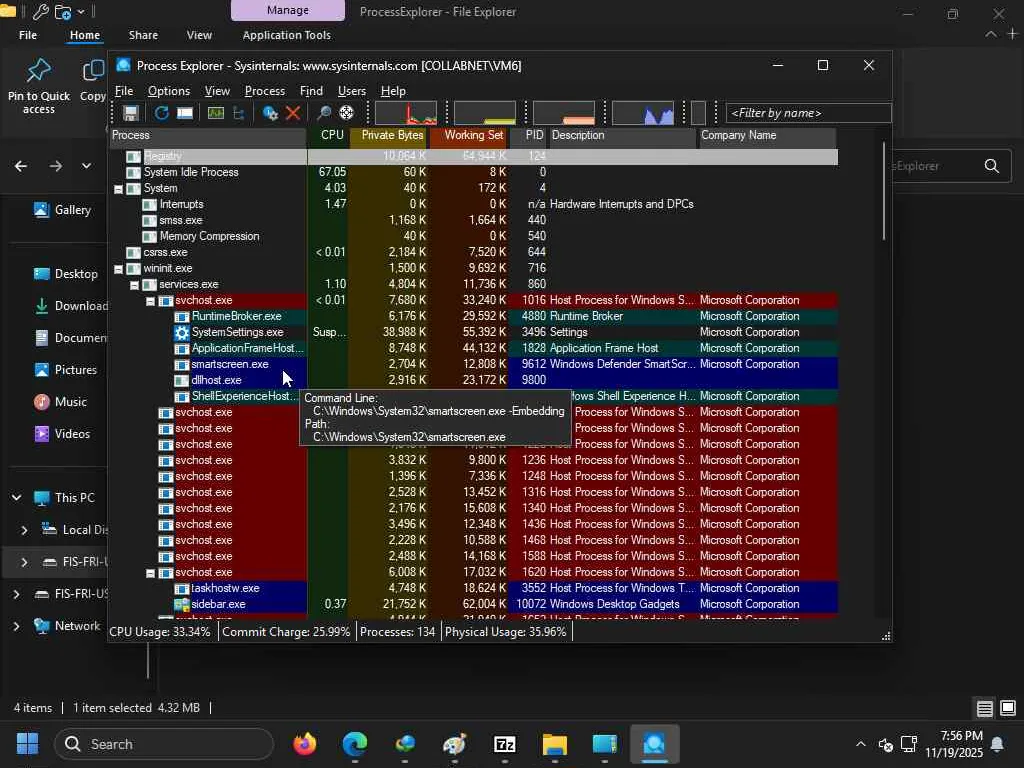The image size is (1024, 768).
Task: Click the Processes: 134 status bar entry
Action: [x=397, y=632]
